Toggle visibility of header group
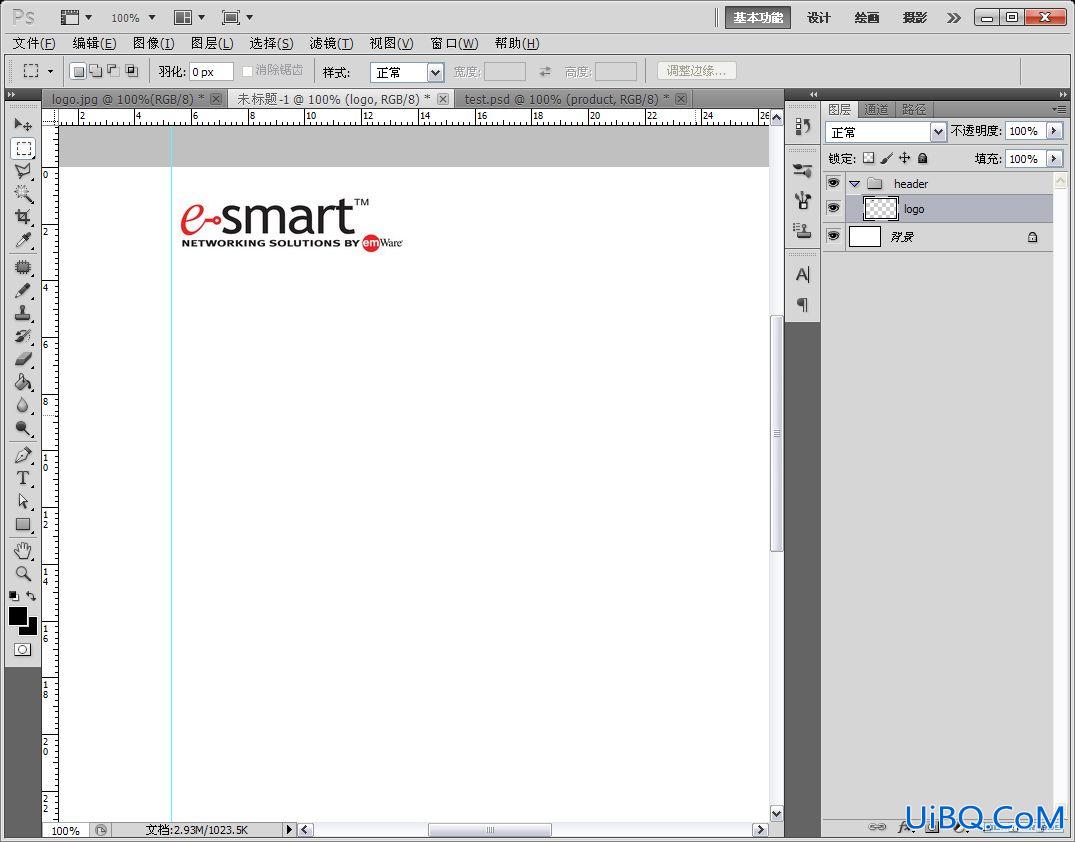 point(833,183)
